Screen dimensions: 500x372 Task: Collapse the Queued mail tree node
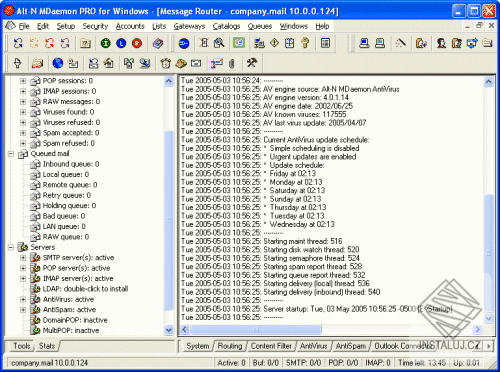coord(11,154)
